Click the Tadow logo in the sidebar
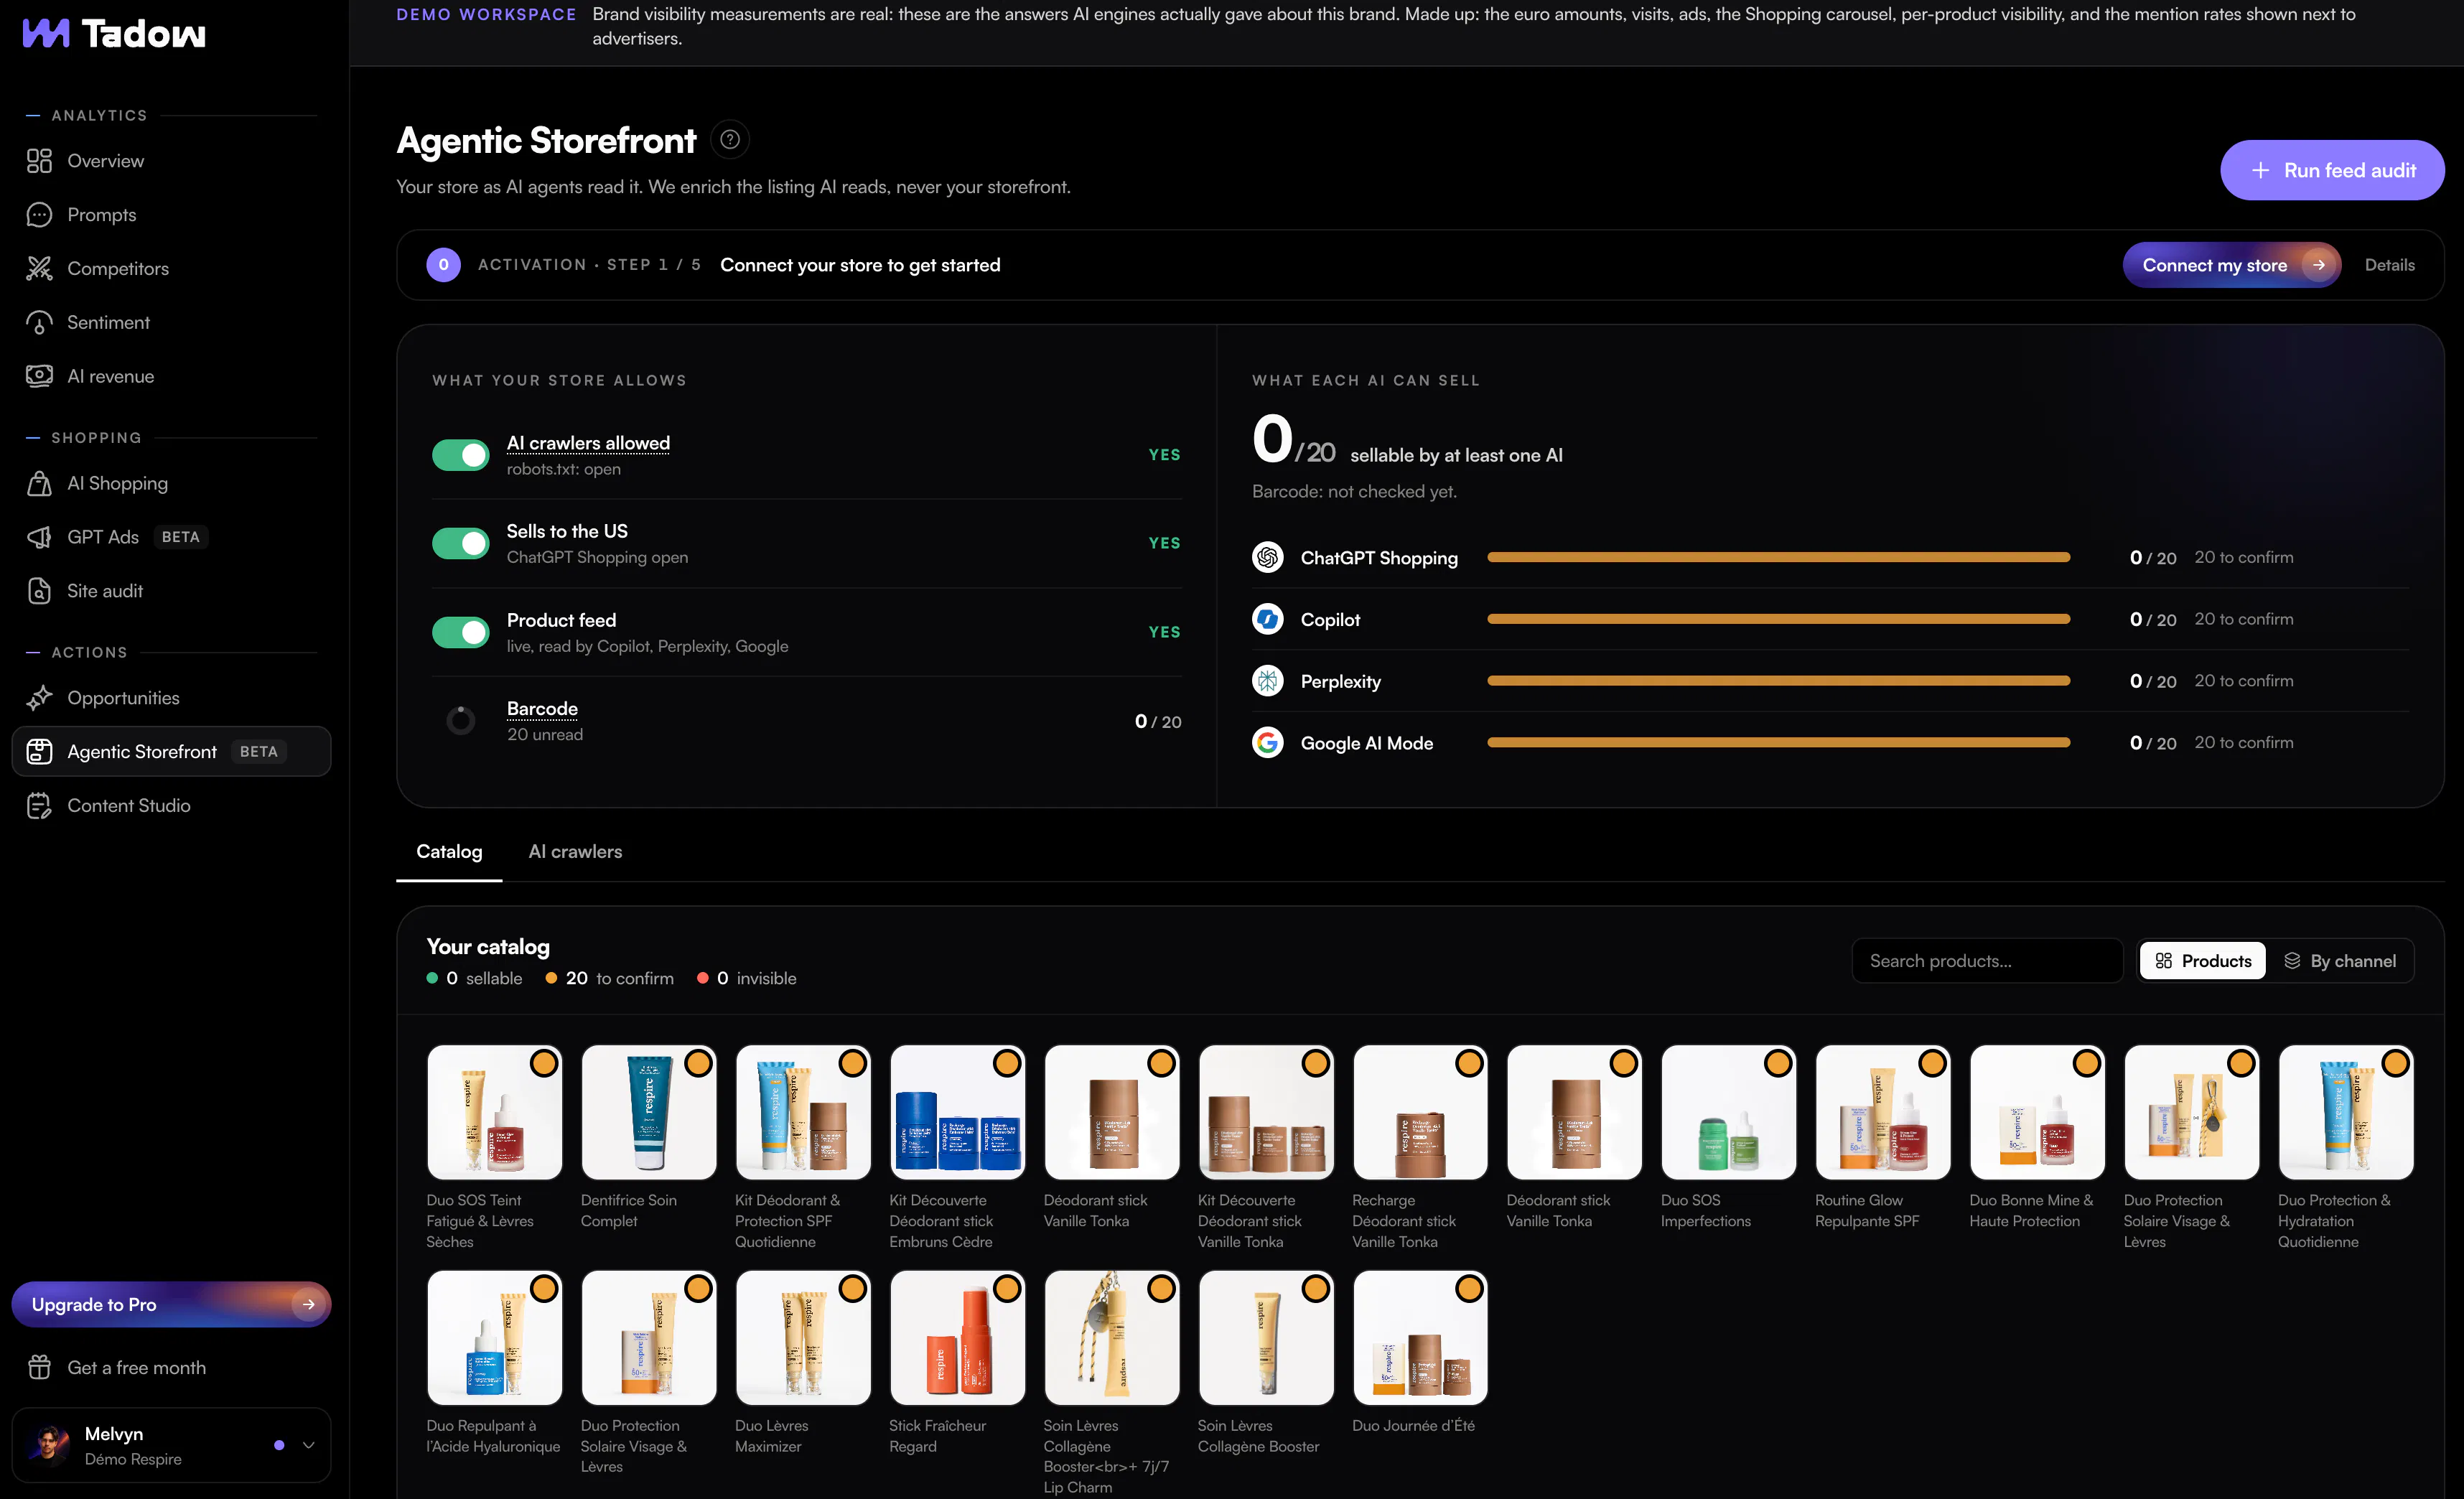 point(114,34)
